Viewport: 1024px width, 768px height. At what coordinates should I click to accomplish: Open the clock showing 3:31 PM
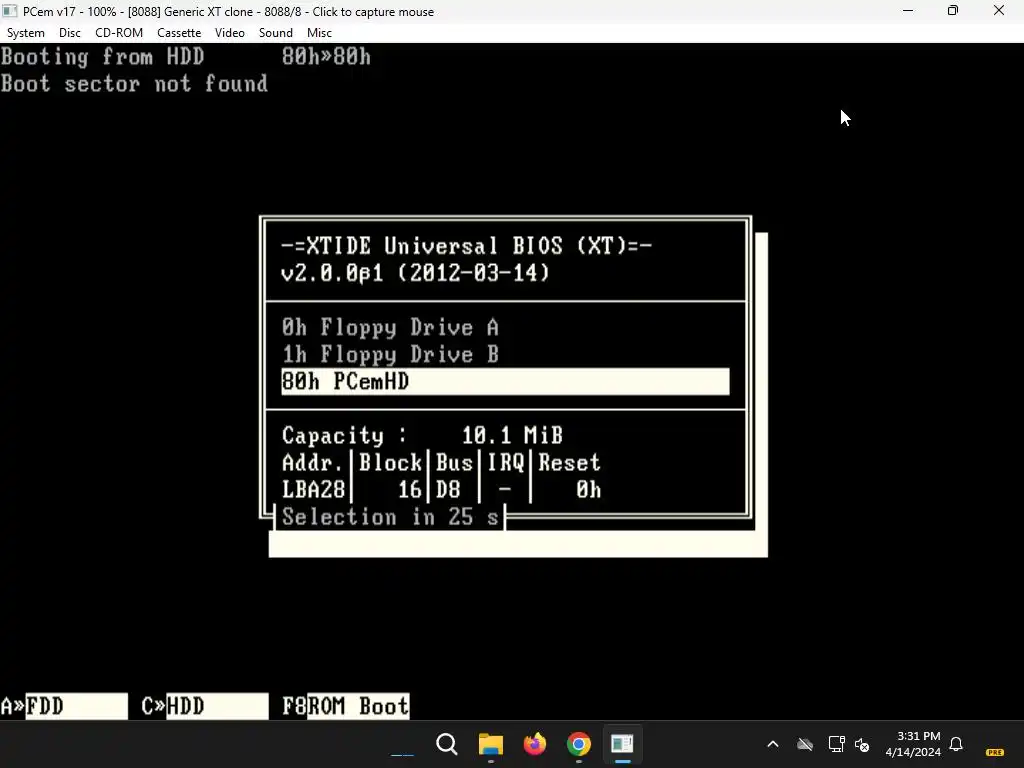pyautogui.click(x=913, y=744)
